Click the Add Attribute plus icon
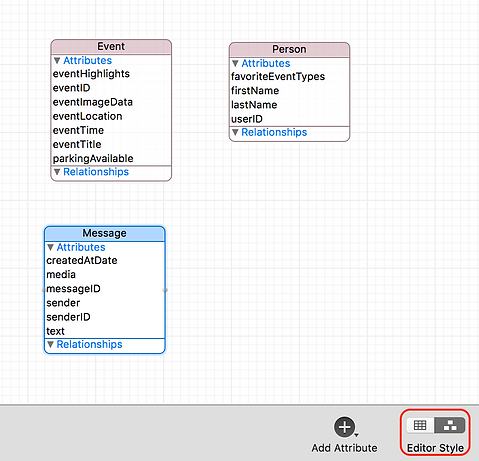479x461 pixels. 344,427
